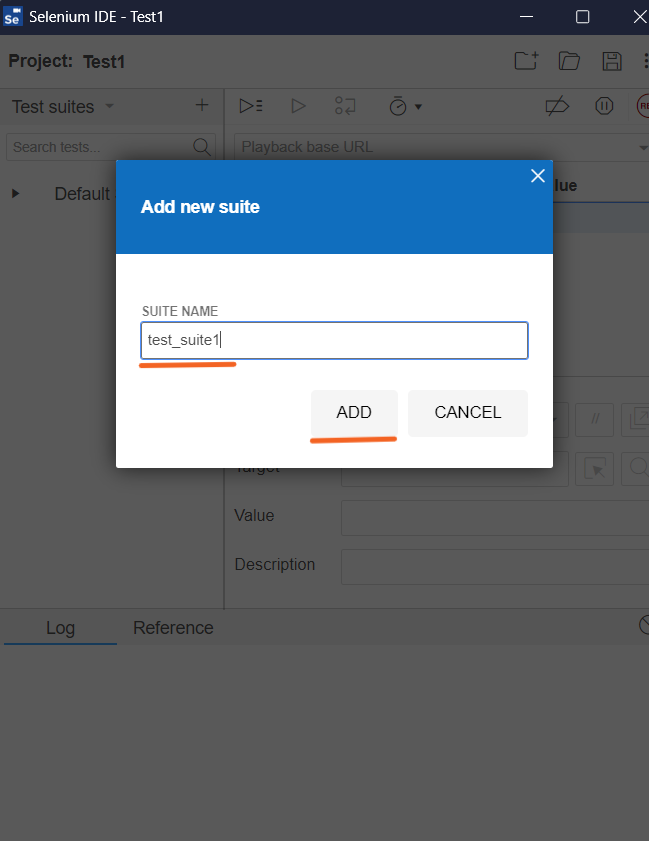649x841 pixels.
Task: Open the Playback base URL dropdown arrow
Action: tap(643, 147)
